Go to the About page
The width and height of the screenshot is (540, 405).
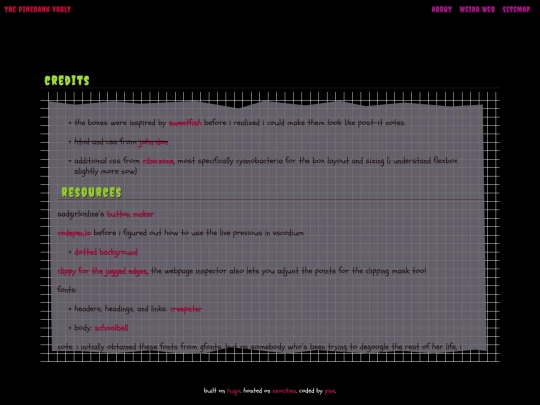[442, 9]
